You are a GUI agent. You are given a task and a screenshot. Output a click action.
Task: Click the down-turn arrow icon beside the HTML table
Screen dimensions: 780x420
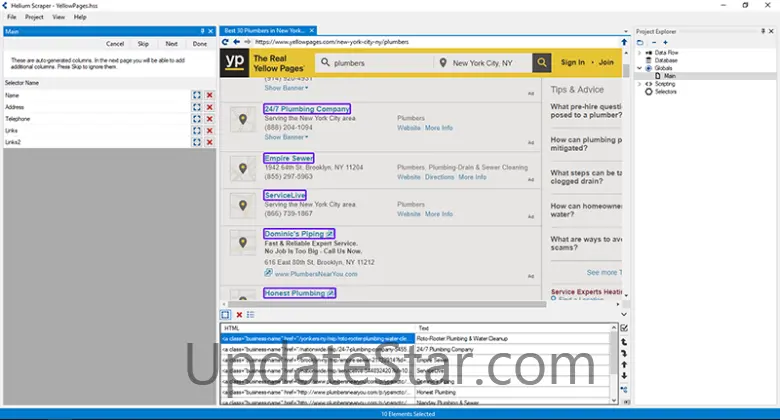click(624, 353)
